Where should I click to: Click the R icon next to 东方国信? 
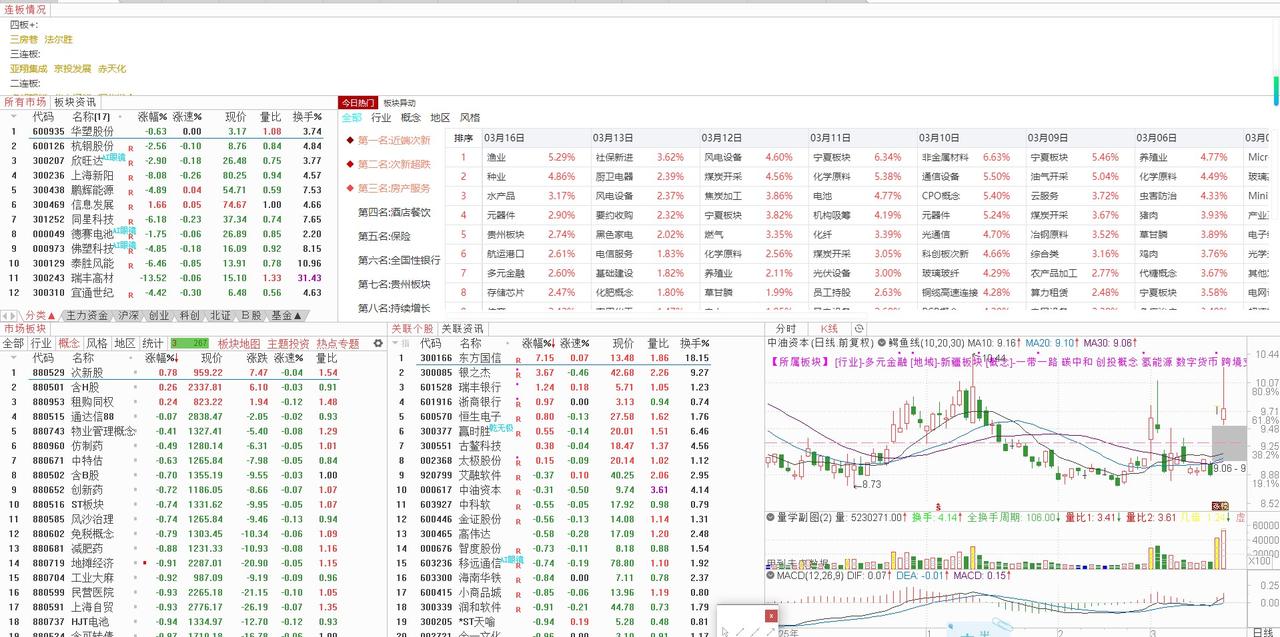click(519, 359)
